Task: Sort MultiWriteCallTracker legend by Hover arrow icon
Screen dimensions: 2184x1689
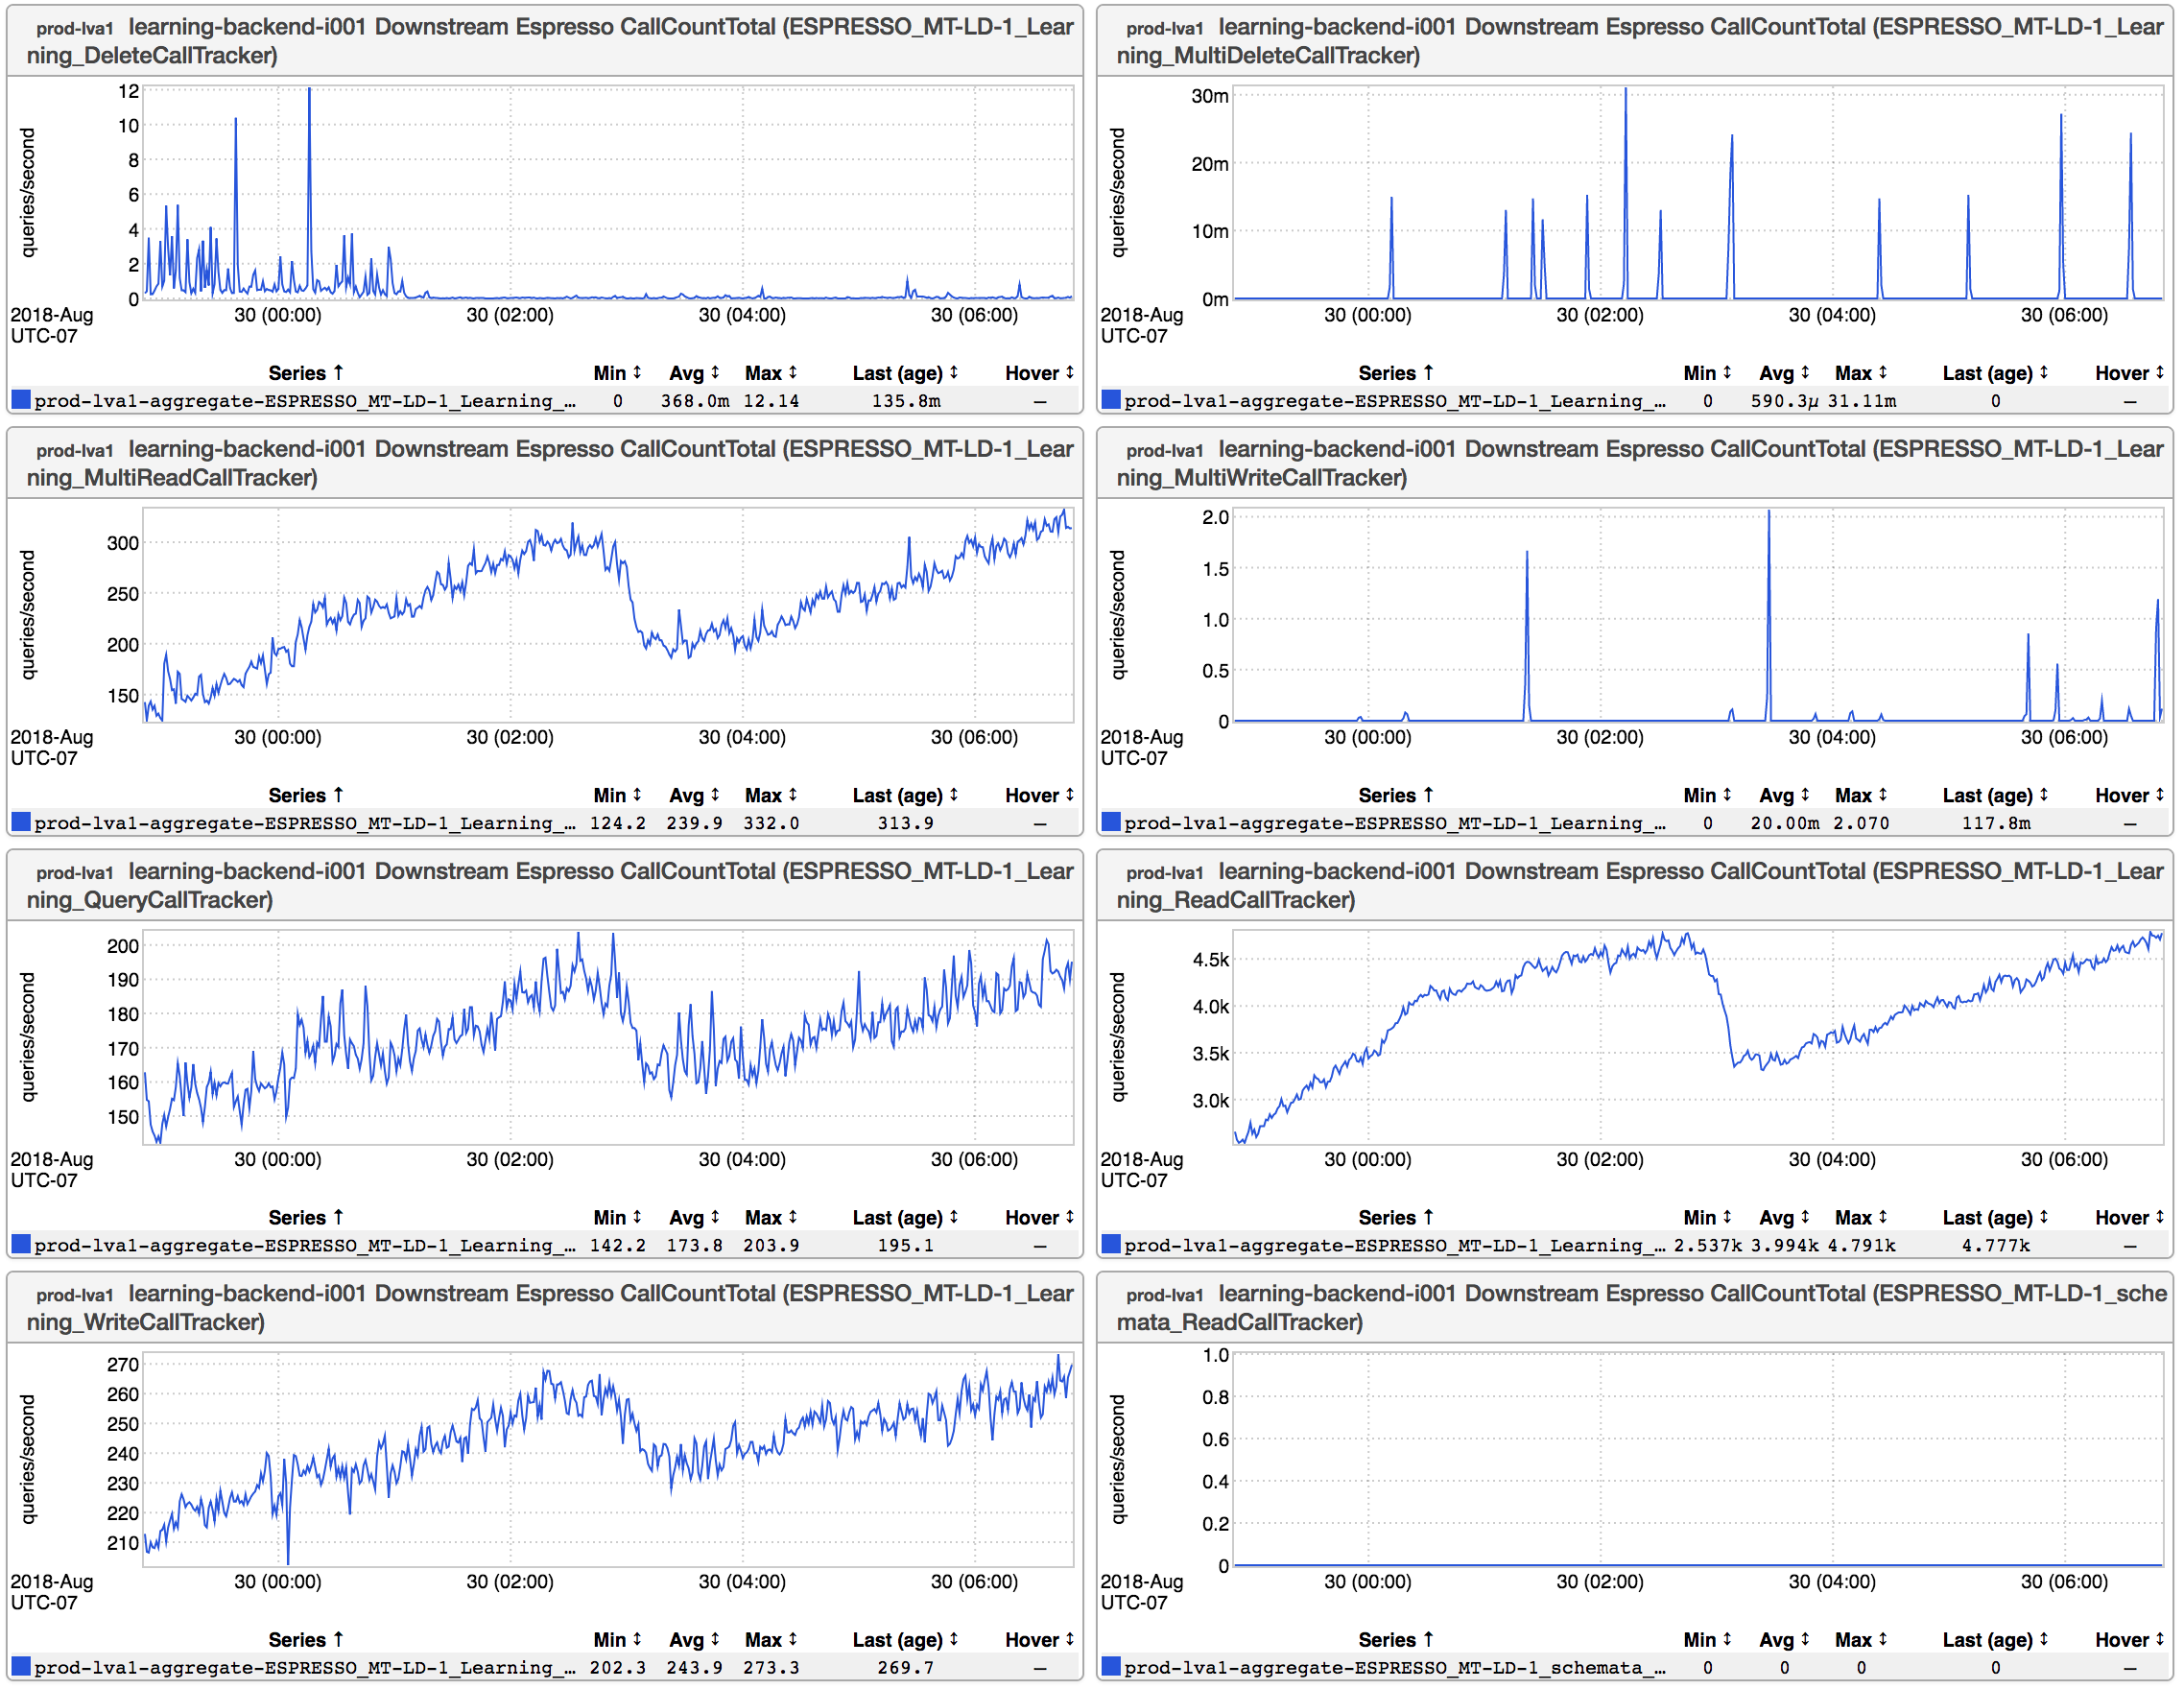Action: 2160,796
